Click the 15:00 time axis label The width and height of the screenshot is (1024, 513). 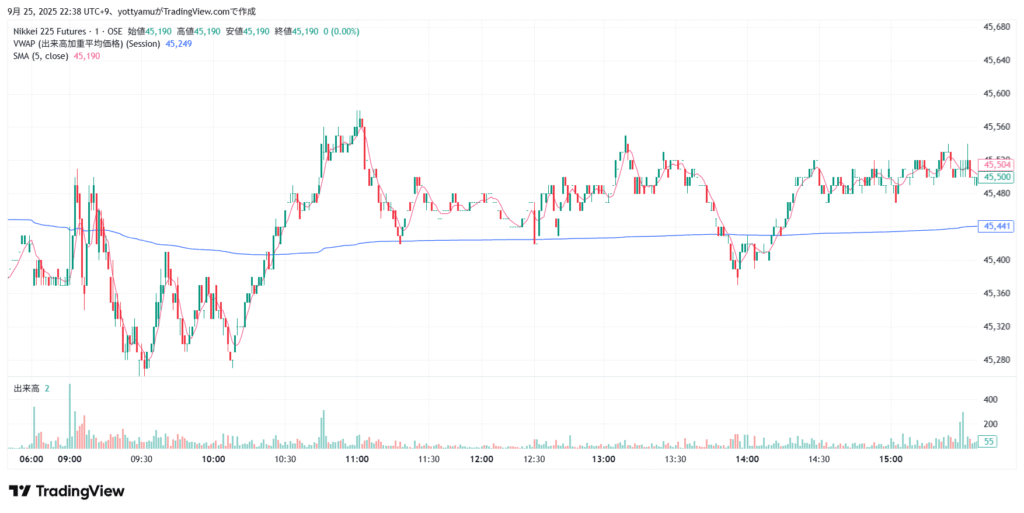891,460
